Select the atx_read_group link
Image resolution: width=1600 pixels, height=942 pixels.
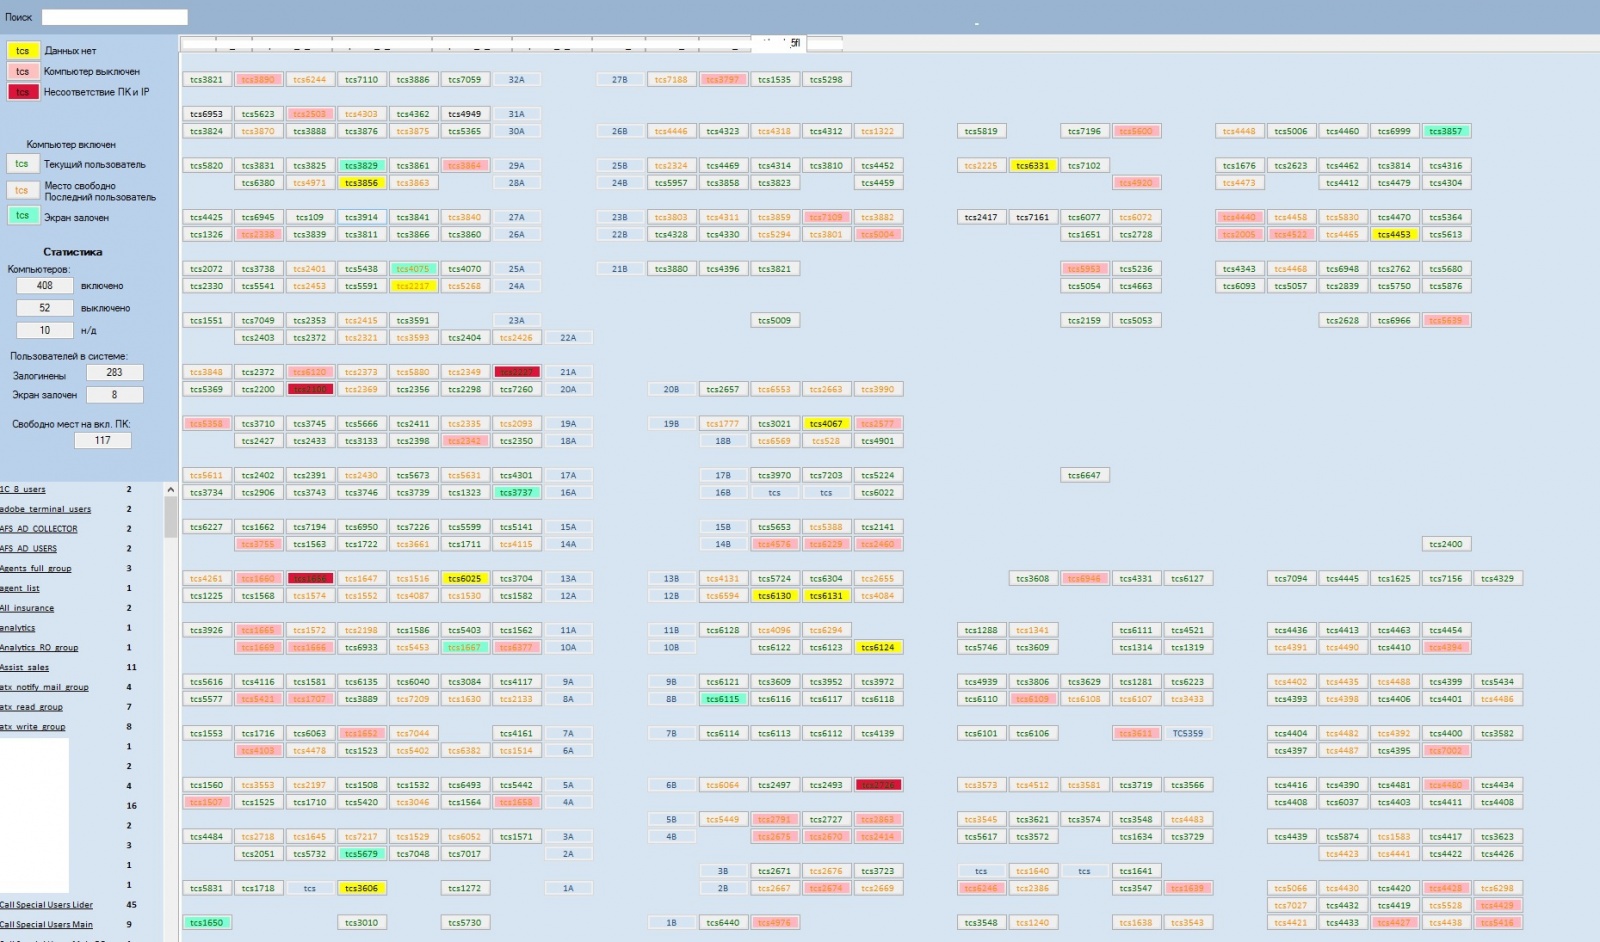(x=31, y=707)
